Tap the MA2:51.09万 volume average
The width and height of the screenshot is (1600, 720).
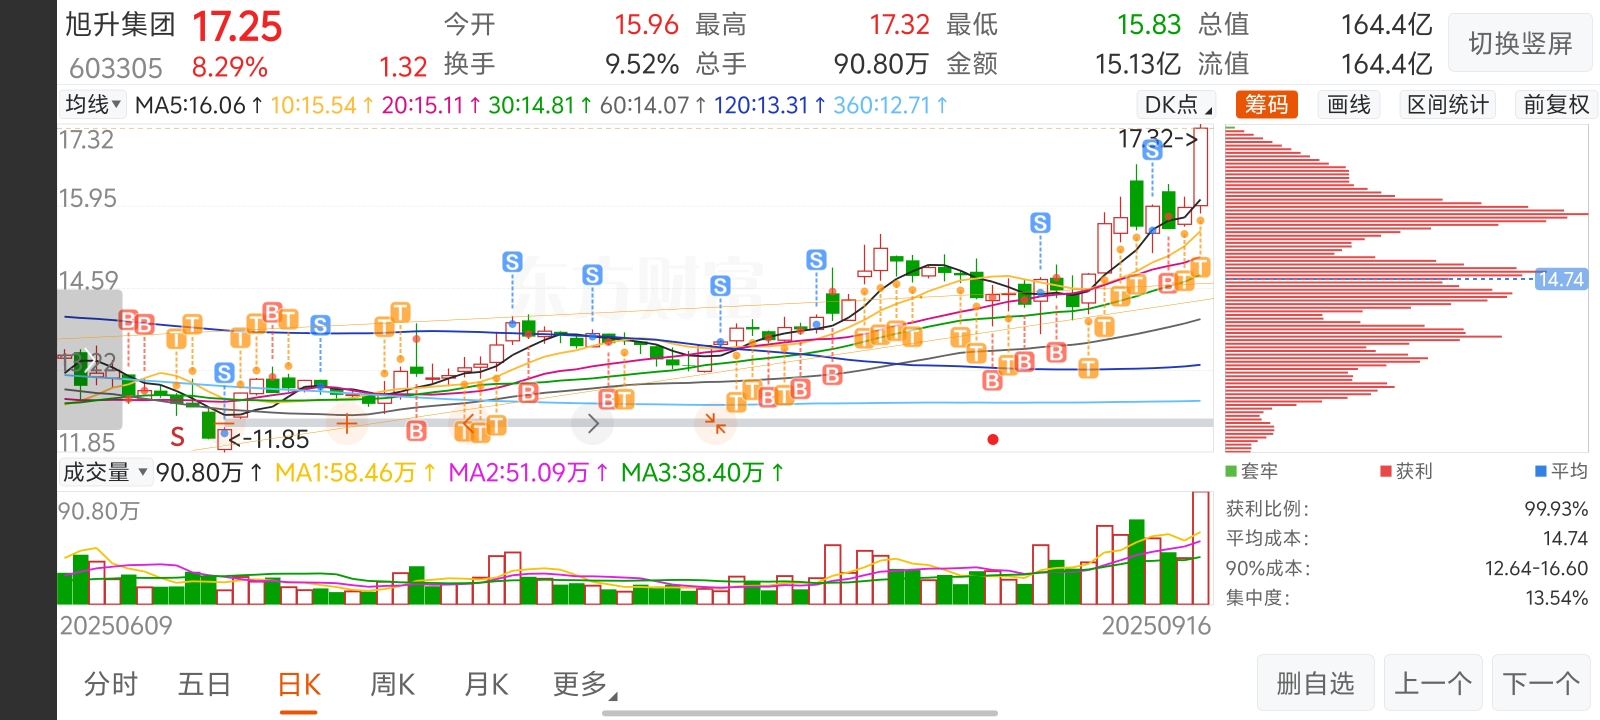(528, 472)
